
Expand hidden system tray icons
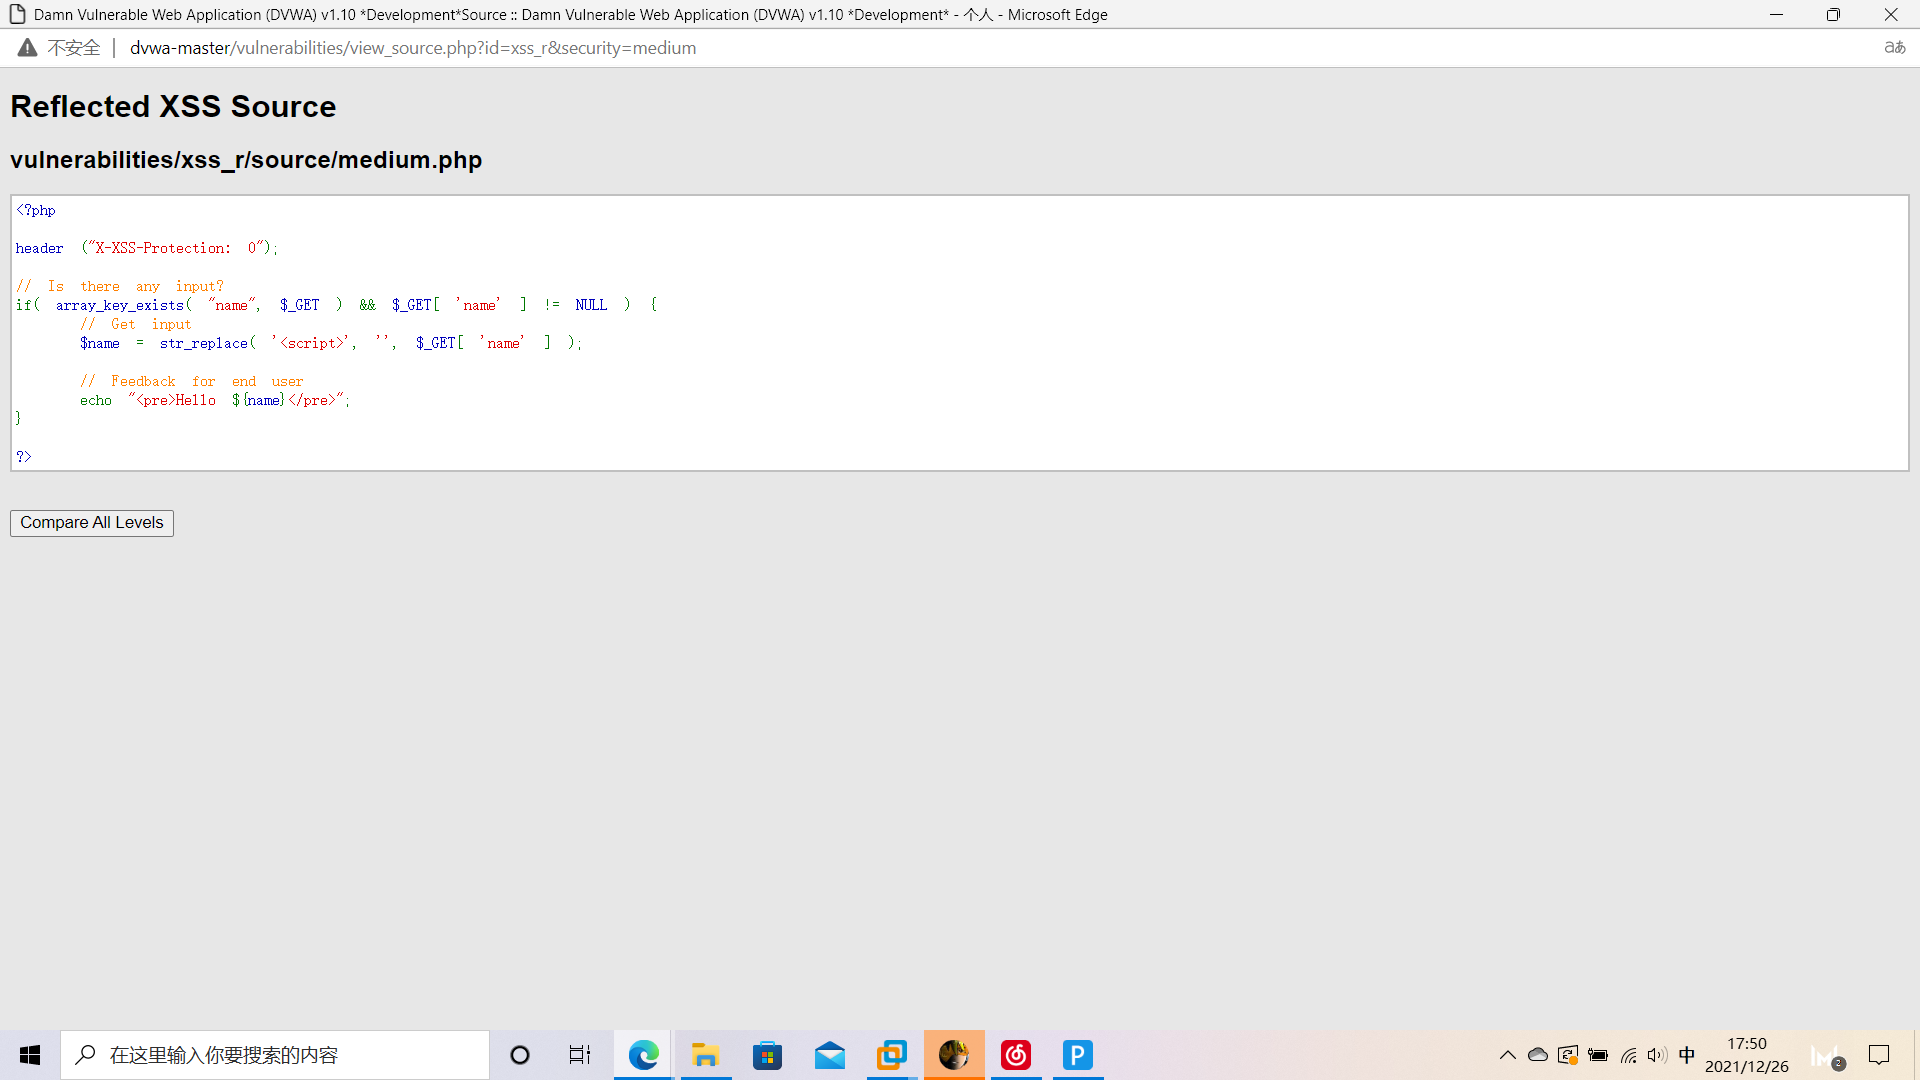click(1507, 1055)
